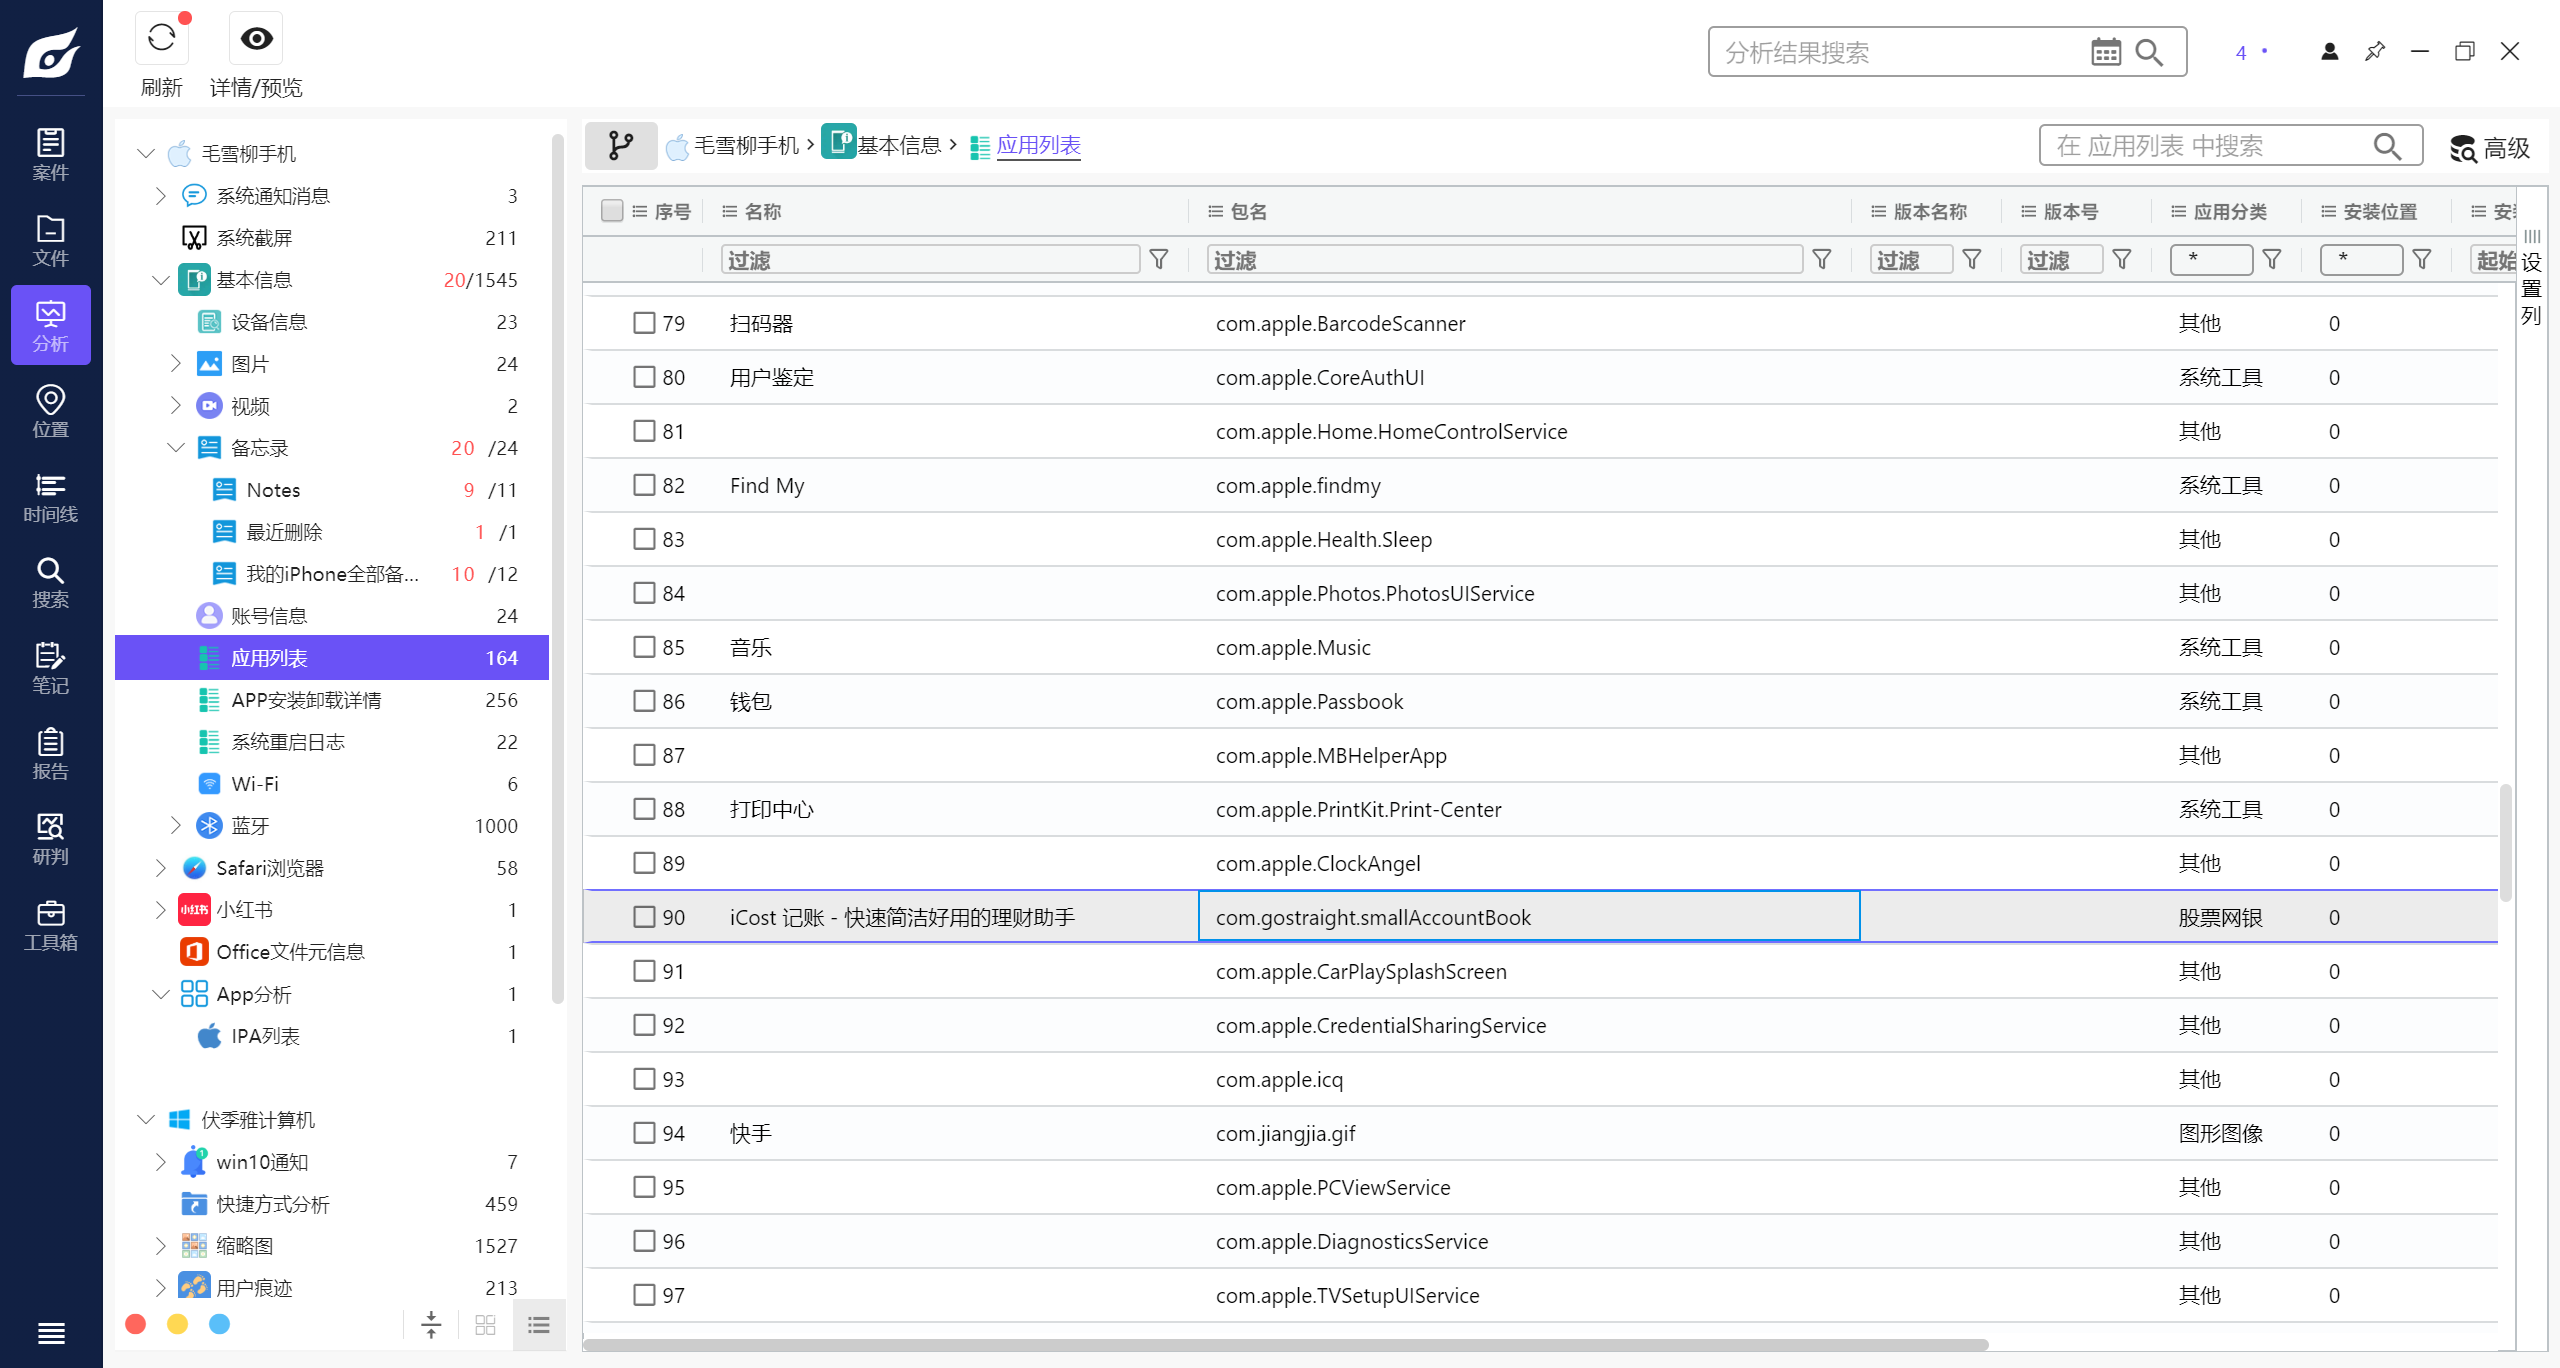Toggle the Details/Preview (详情/预览) eye icon

[256, 39]
